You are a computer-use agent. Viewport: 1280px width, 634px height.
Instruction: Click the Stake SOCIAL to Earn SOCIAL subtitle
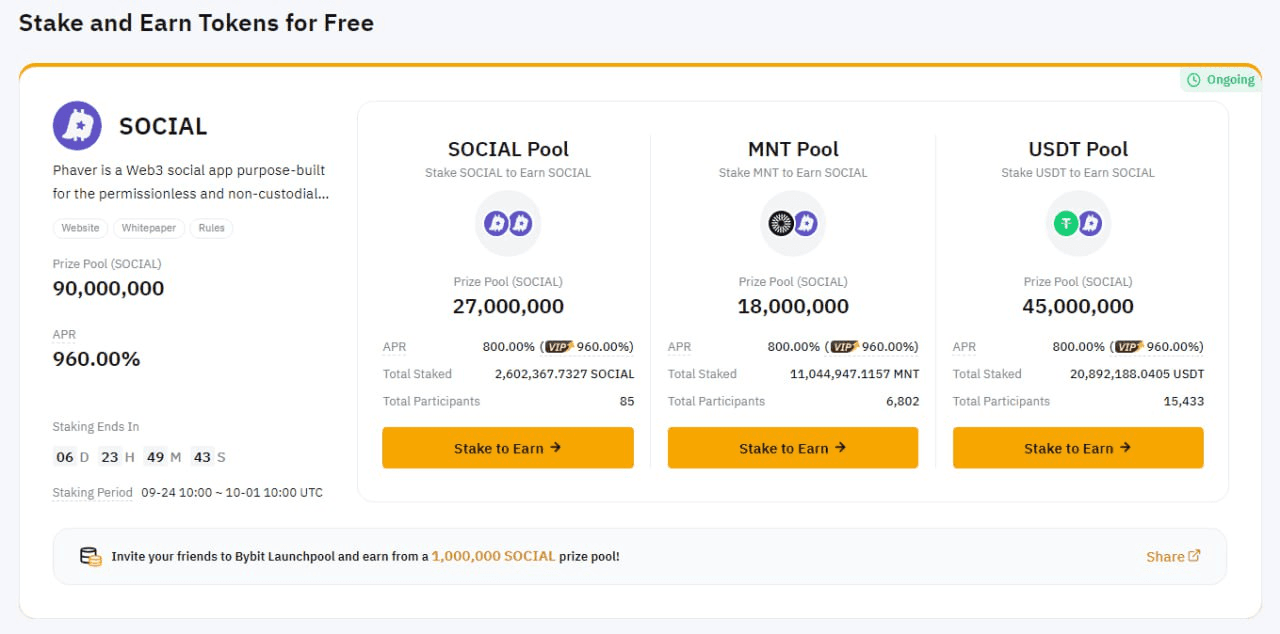[x=508, y=173]
